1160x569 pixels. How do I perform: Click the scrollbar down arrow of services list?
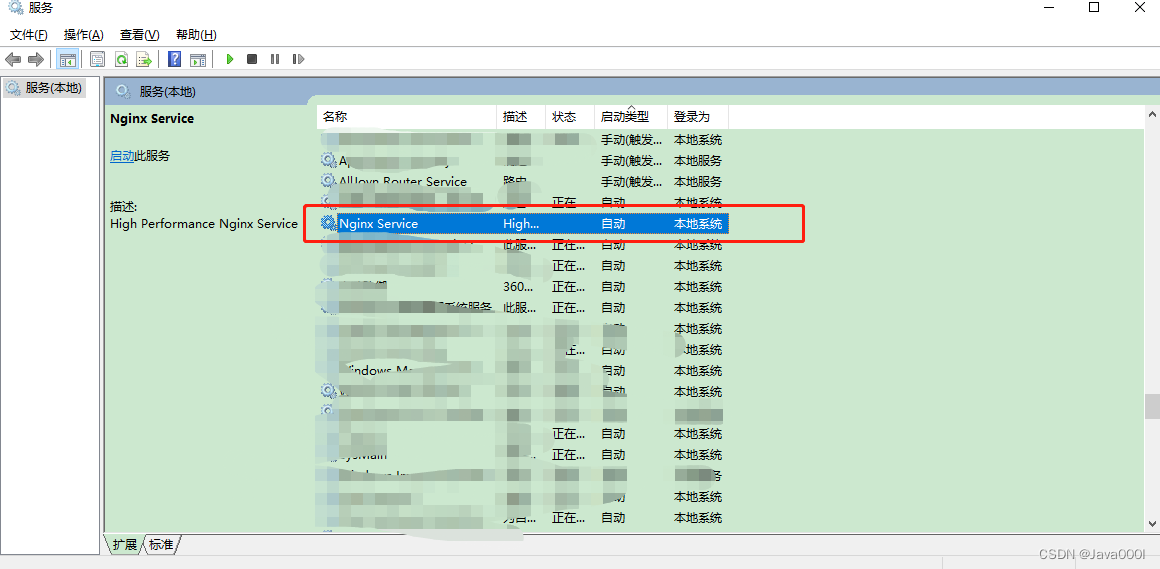(x=1152, y=523)
